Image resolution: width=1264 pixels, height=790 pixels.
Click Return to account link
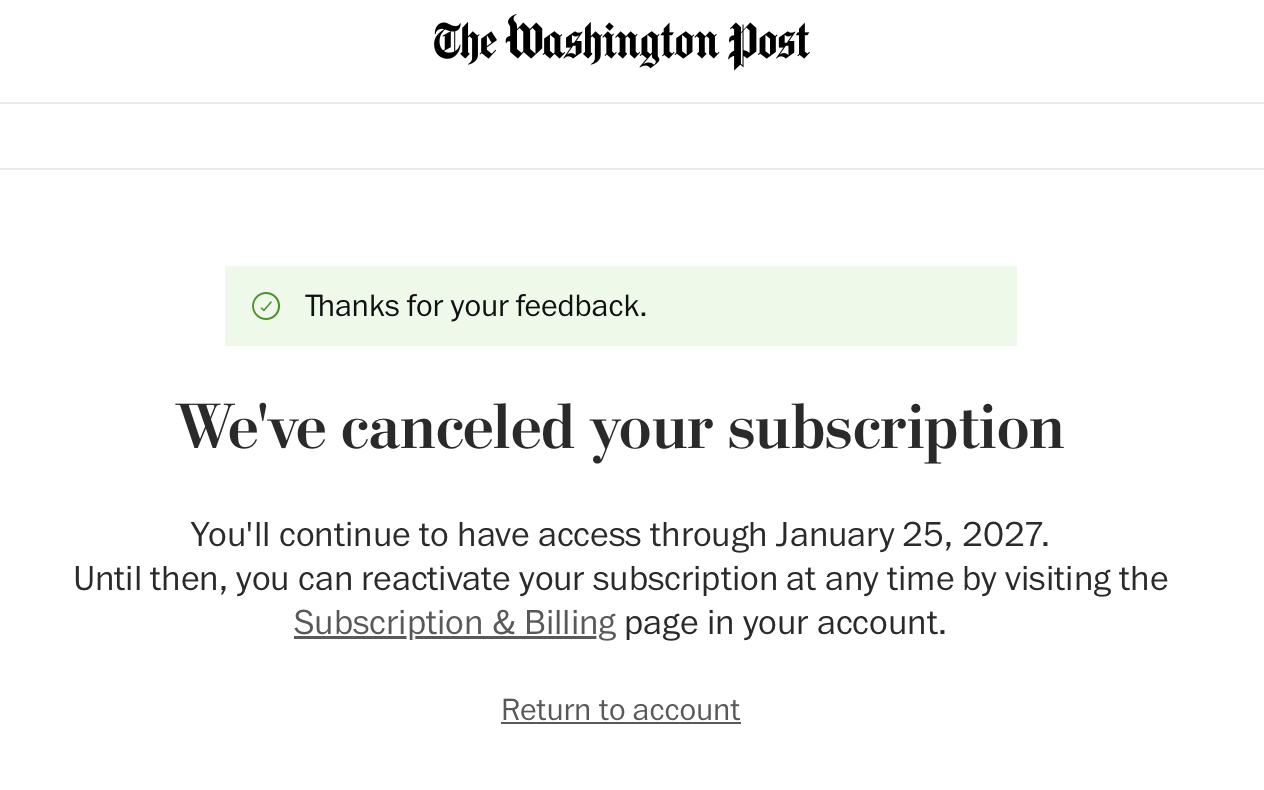pyautogui.click(x=620, y=710)
